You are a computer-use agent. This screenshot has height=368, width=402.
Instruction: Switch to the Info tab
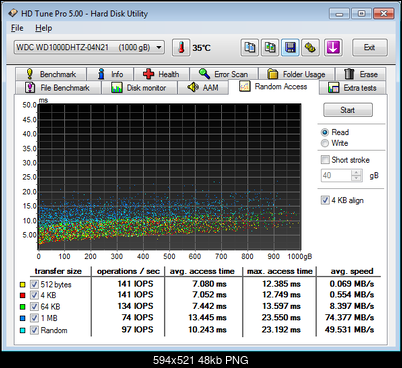[x=110, y=74]
